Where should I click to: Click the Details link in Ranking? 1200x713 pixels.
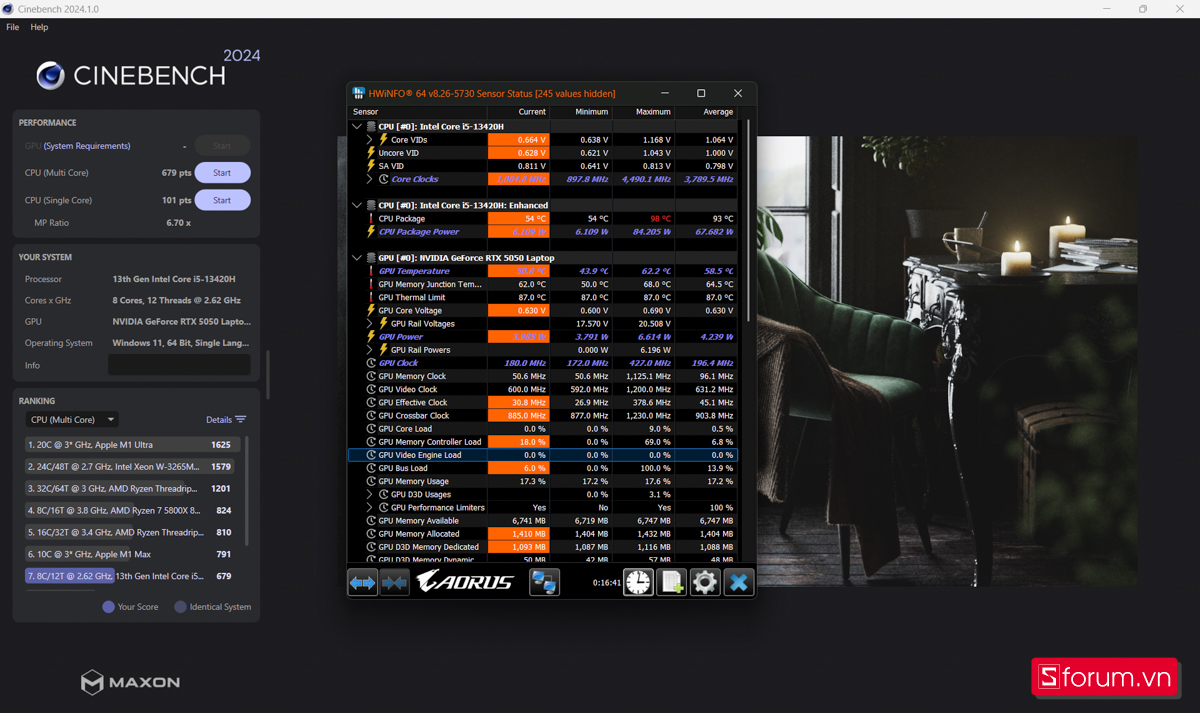click(x=219, y=420)
